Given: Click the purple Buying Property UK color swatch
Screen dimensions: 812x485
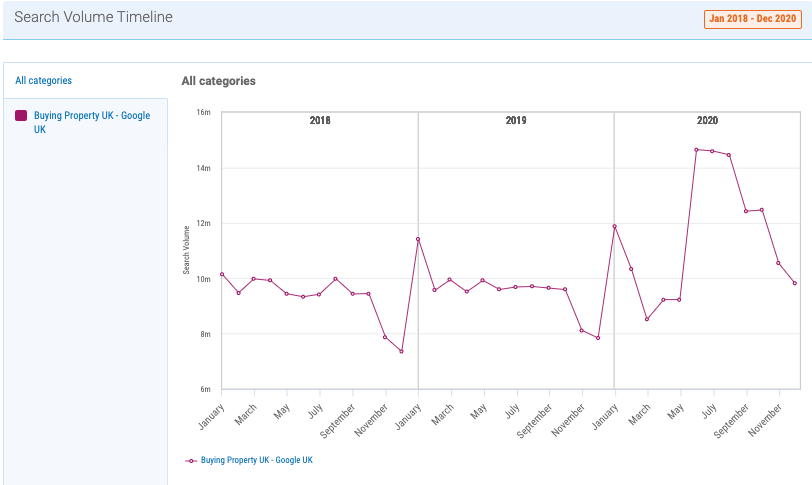Looking at the screenshot, I should [21, 115].
